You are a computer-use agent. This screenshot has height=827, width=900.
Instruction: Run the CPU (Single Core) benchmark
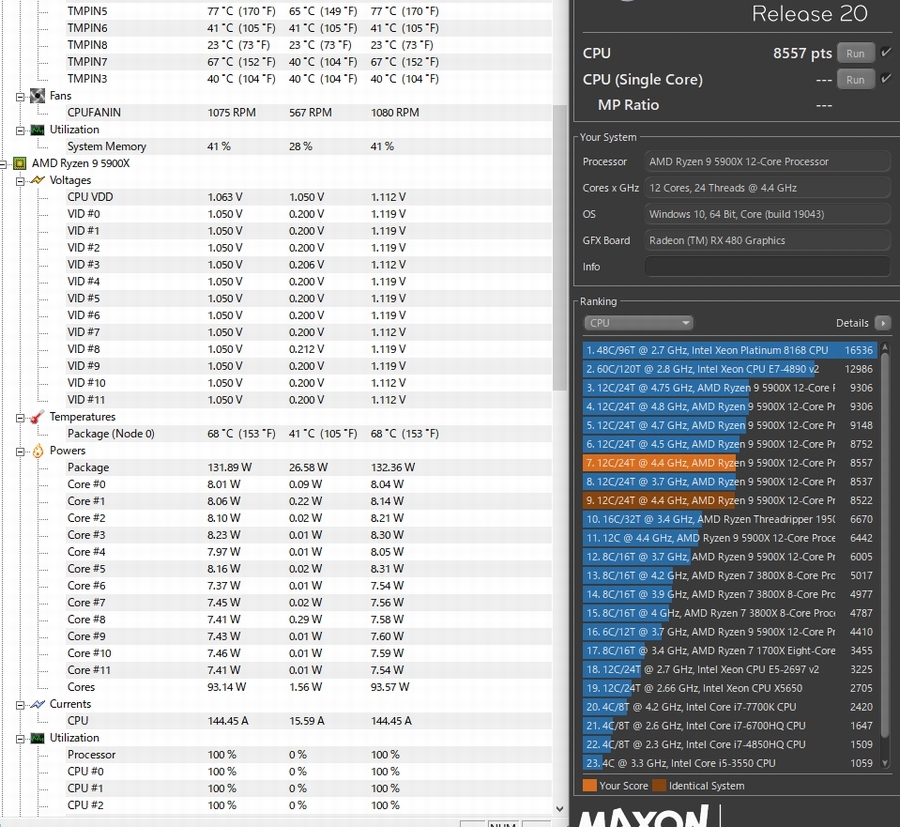855,79
